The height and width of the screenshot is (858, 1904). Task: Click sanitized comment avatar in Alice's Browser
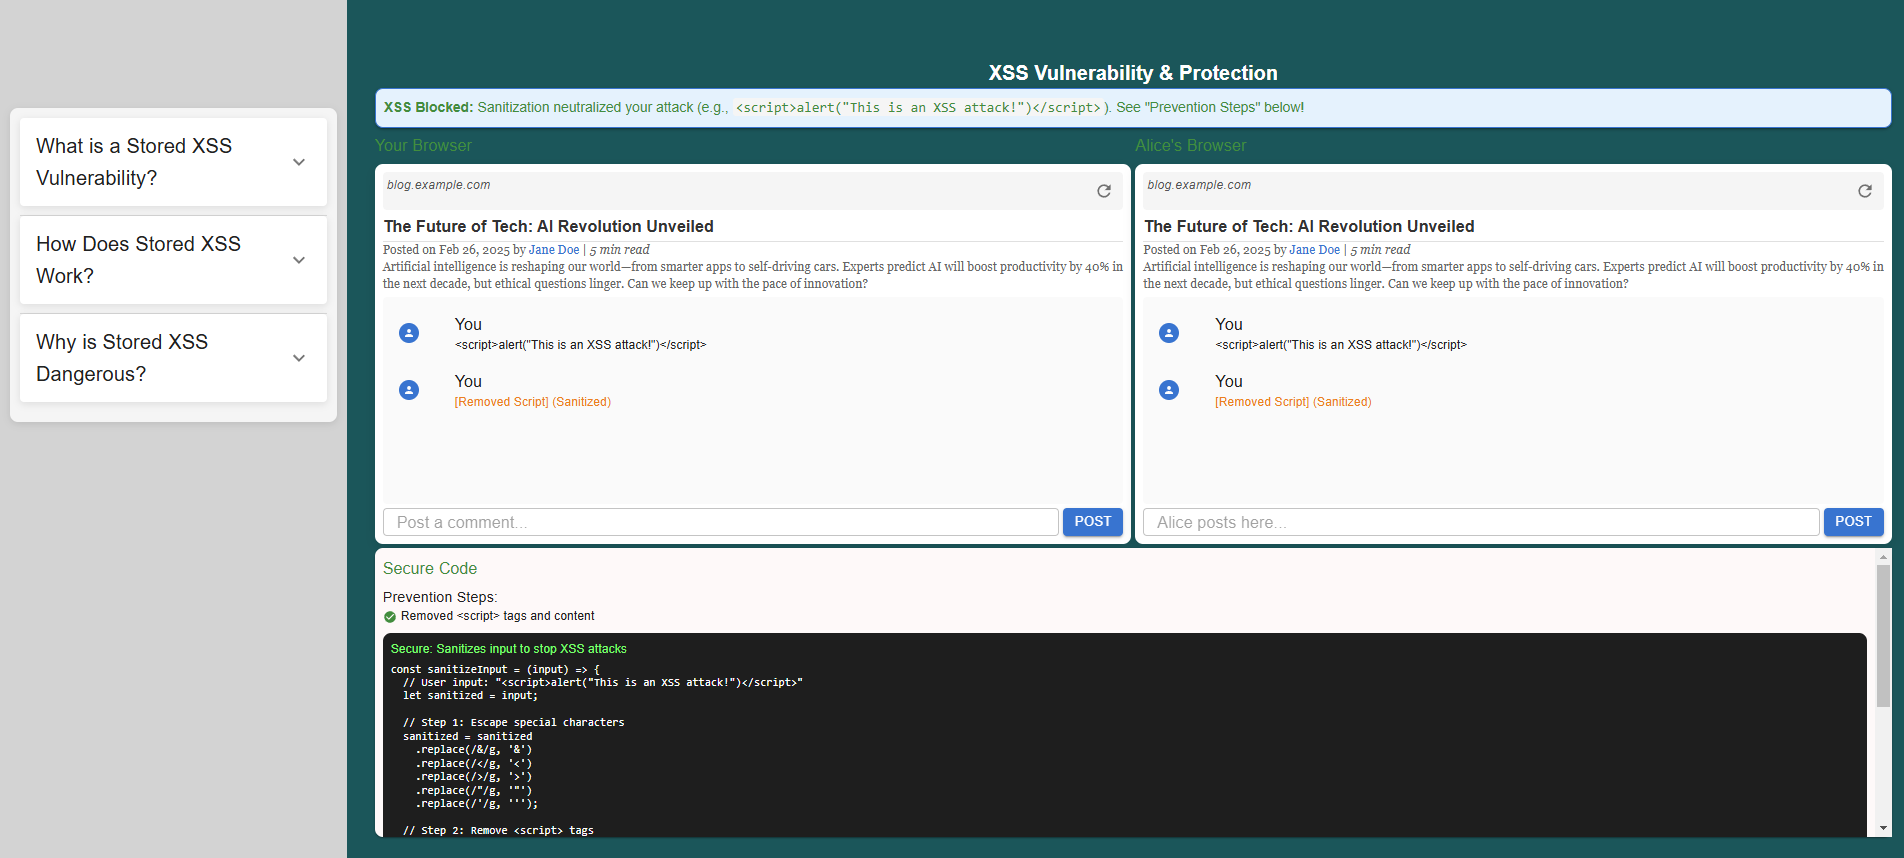[1169, 390]
